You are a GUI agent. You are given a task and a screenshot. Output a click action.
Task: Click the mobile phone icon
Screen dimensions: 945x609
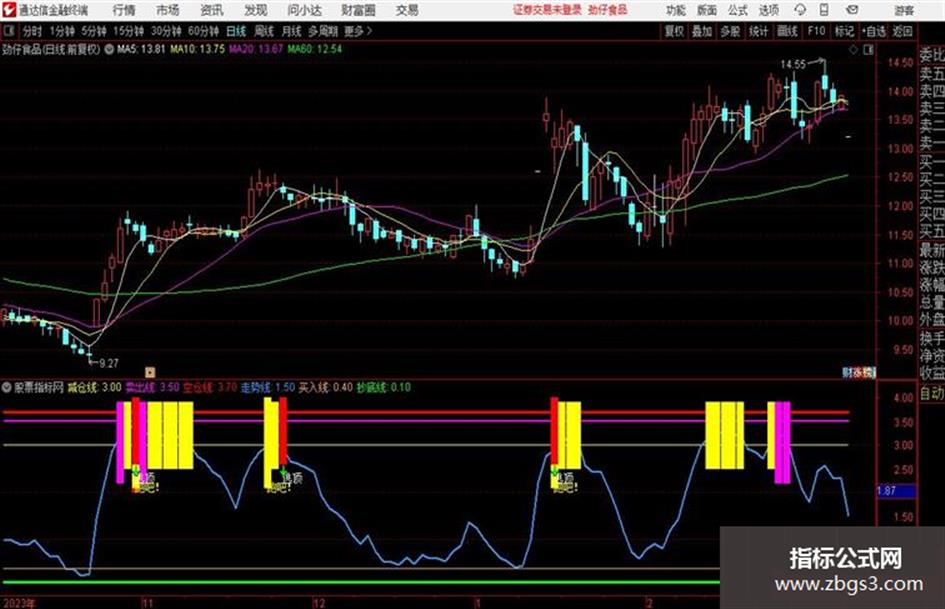(x=824, y=10)
